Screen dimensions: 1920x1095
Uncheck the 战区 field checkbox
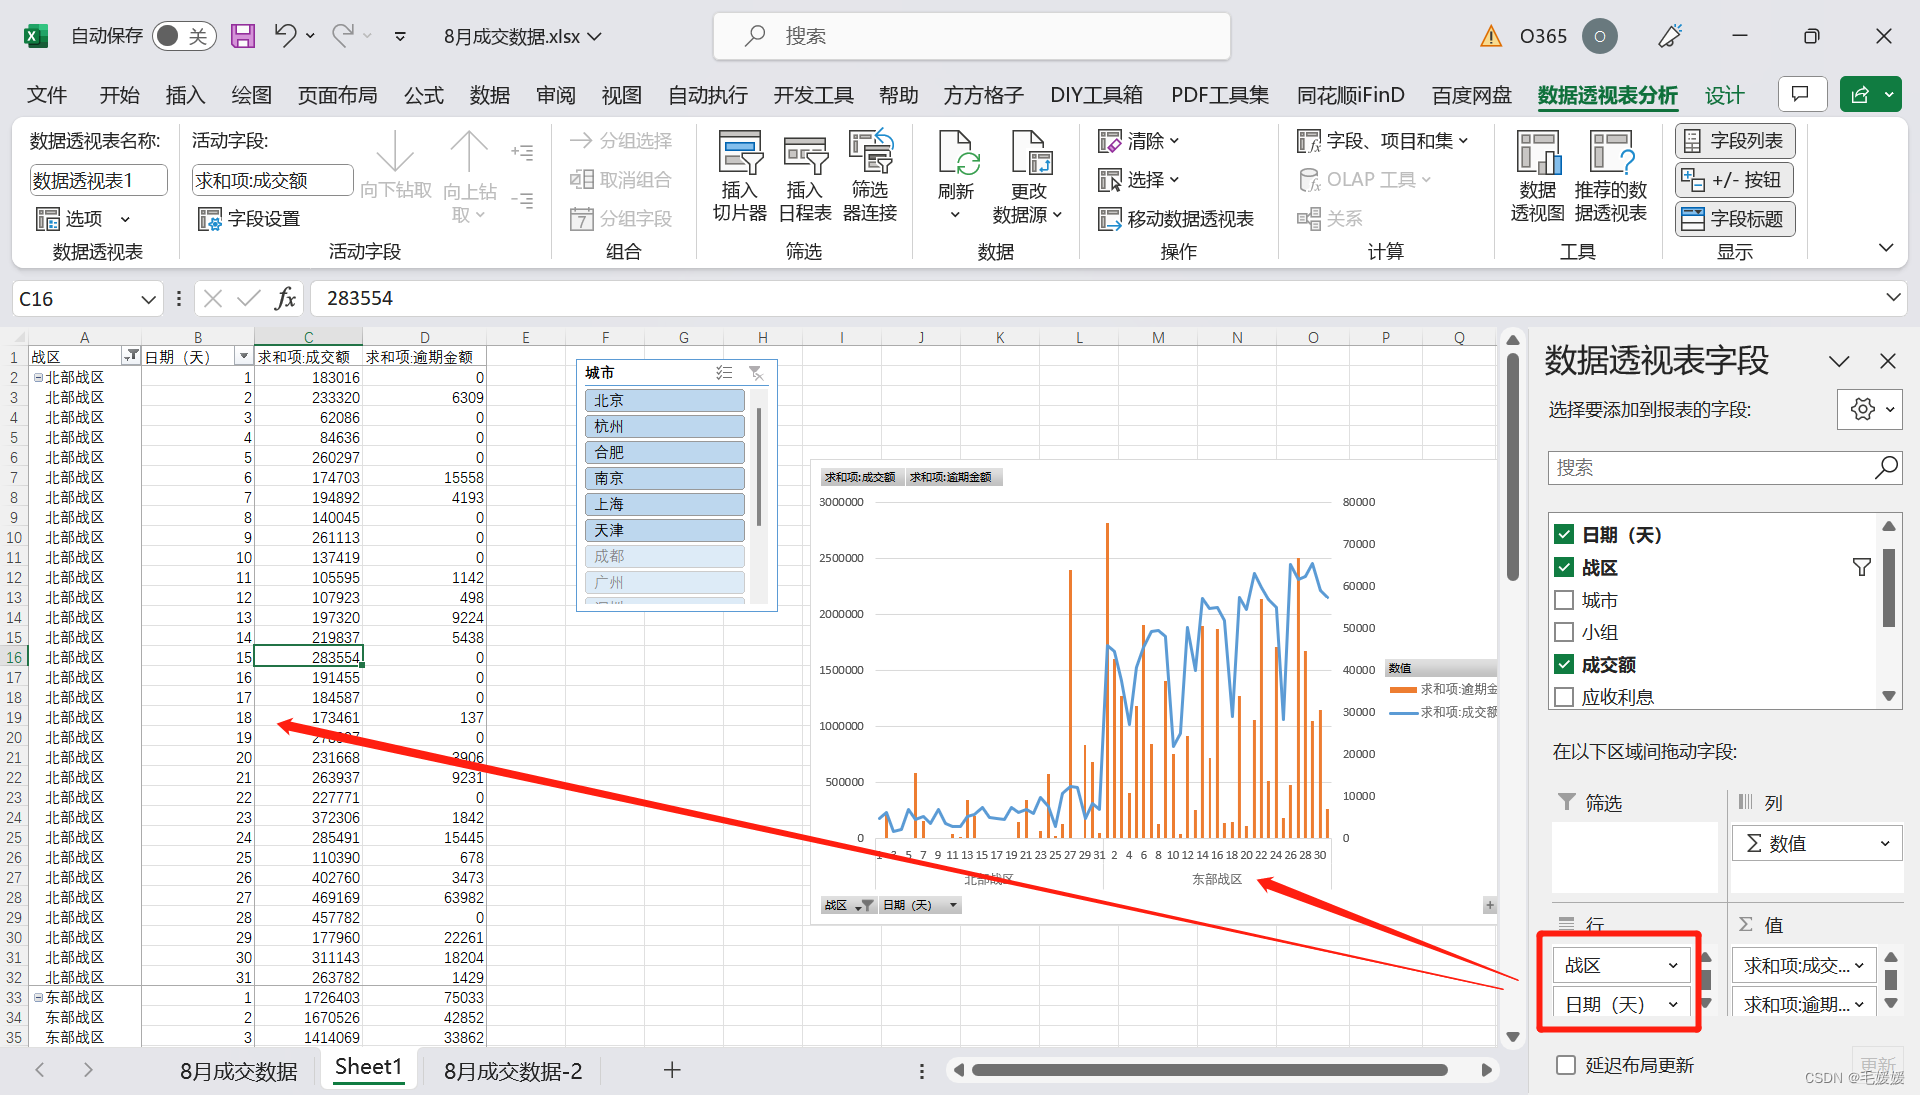pos(1565,568)
